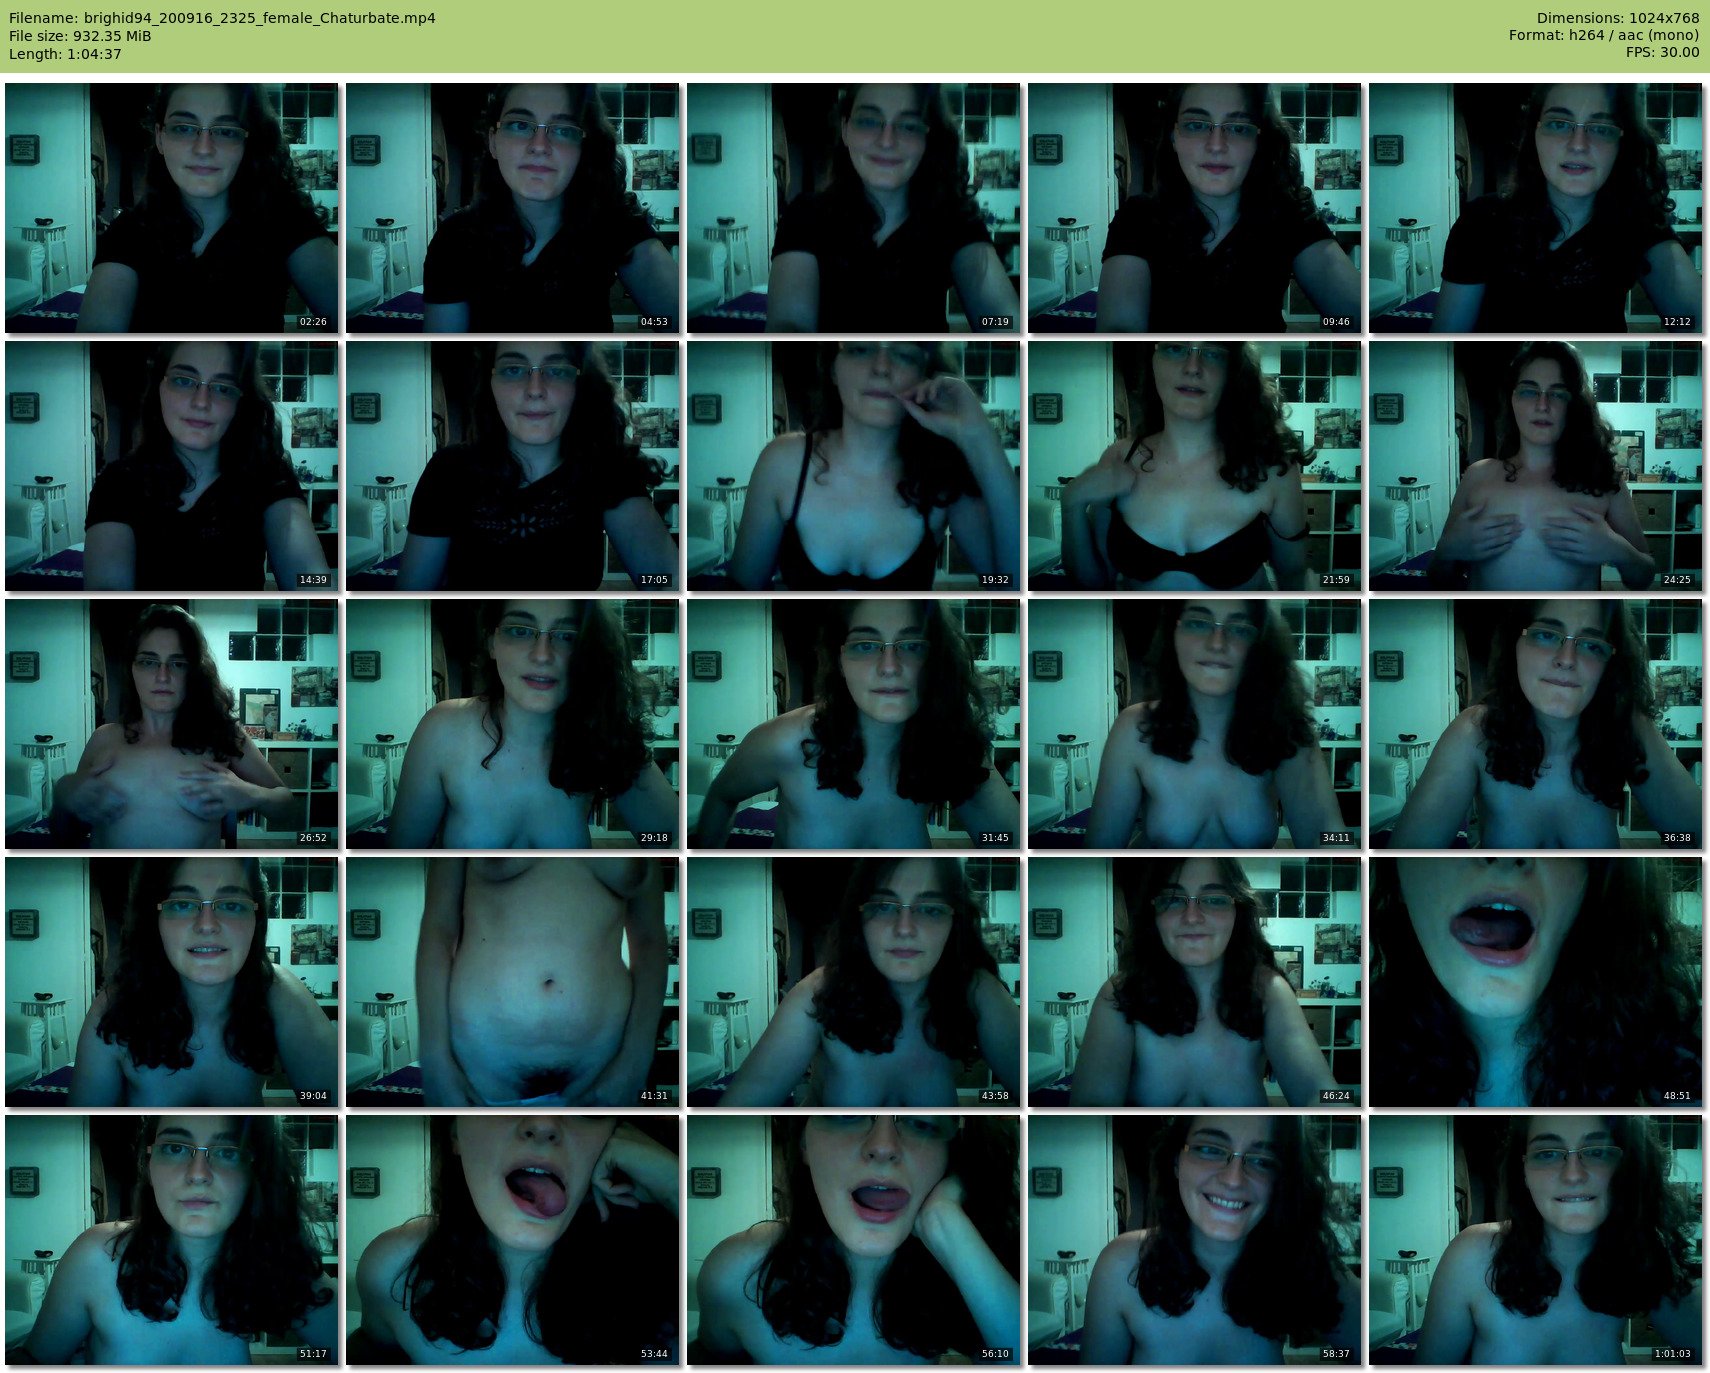The height and width of the screenshot is (1373, 1710).
Task: Click the thumbnail timestamped 02:26
Action: pos(171,207)
